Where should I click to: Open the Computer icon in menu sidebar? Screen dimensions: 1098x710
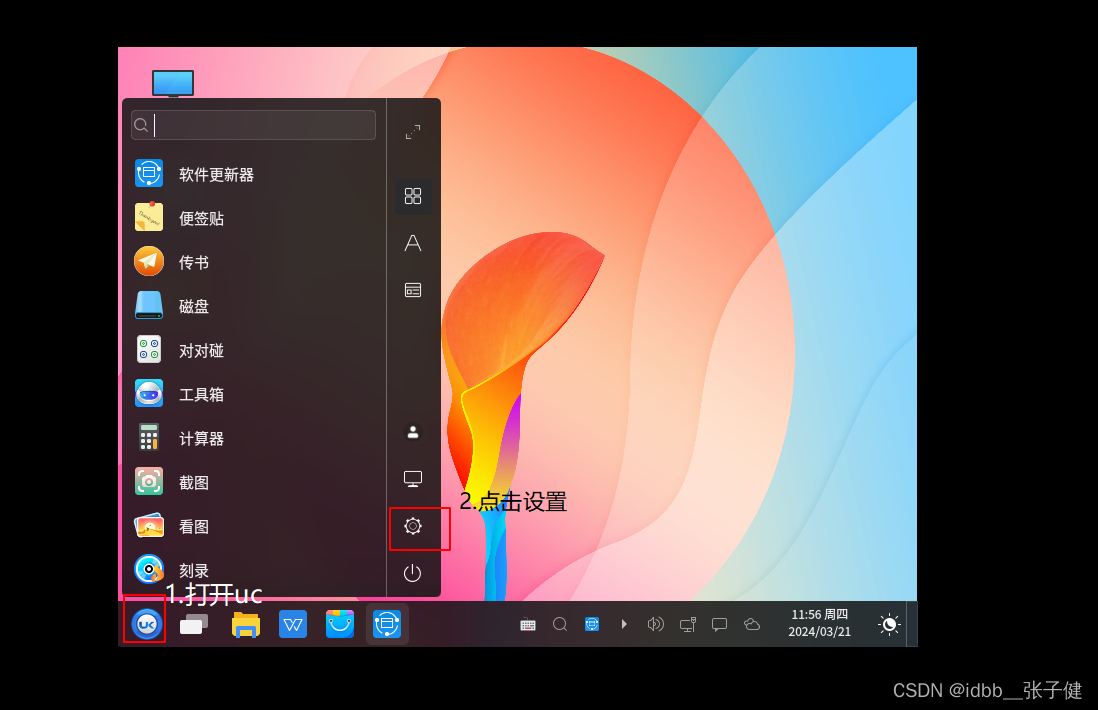click(413, 479)
